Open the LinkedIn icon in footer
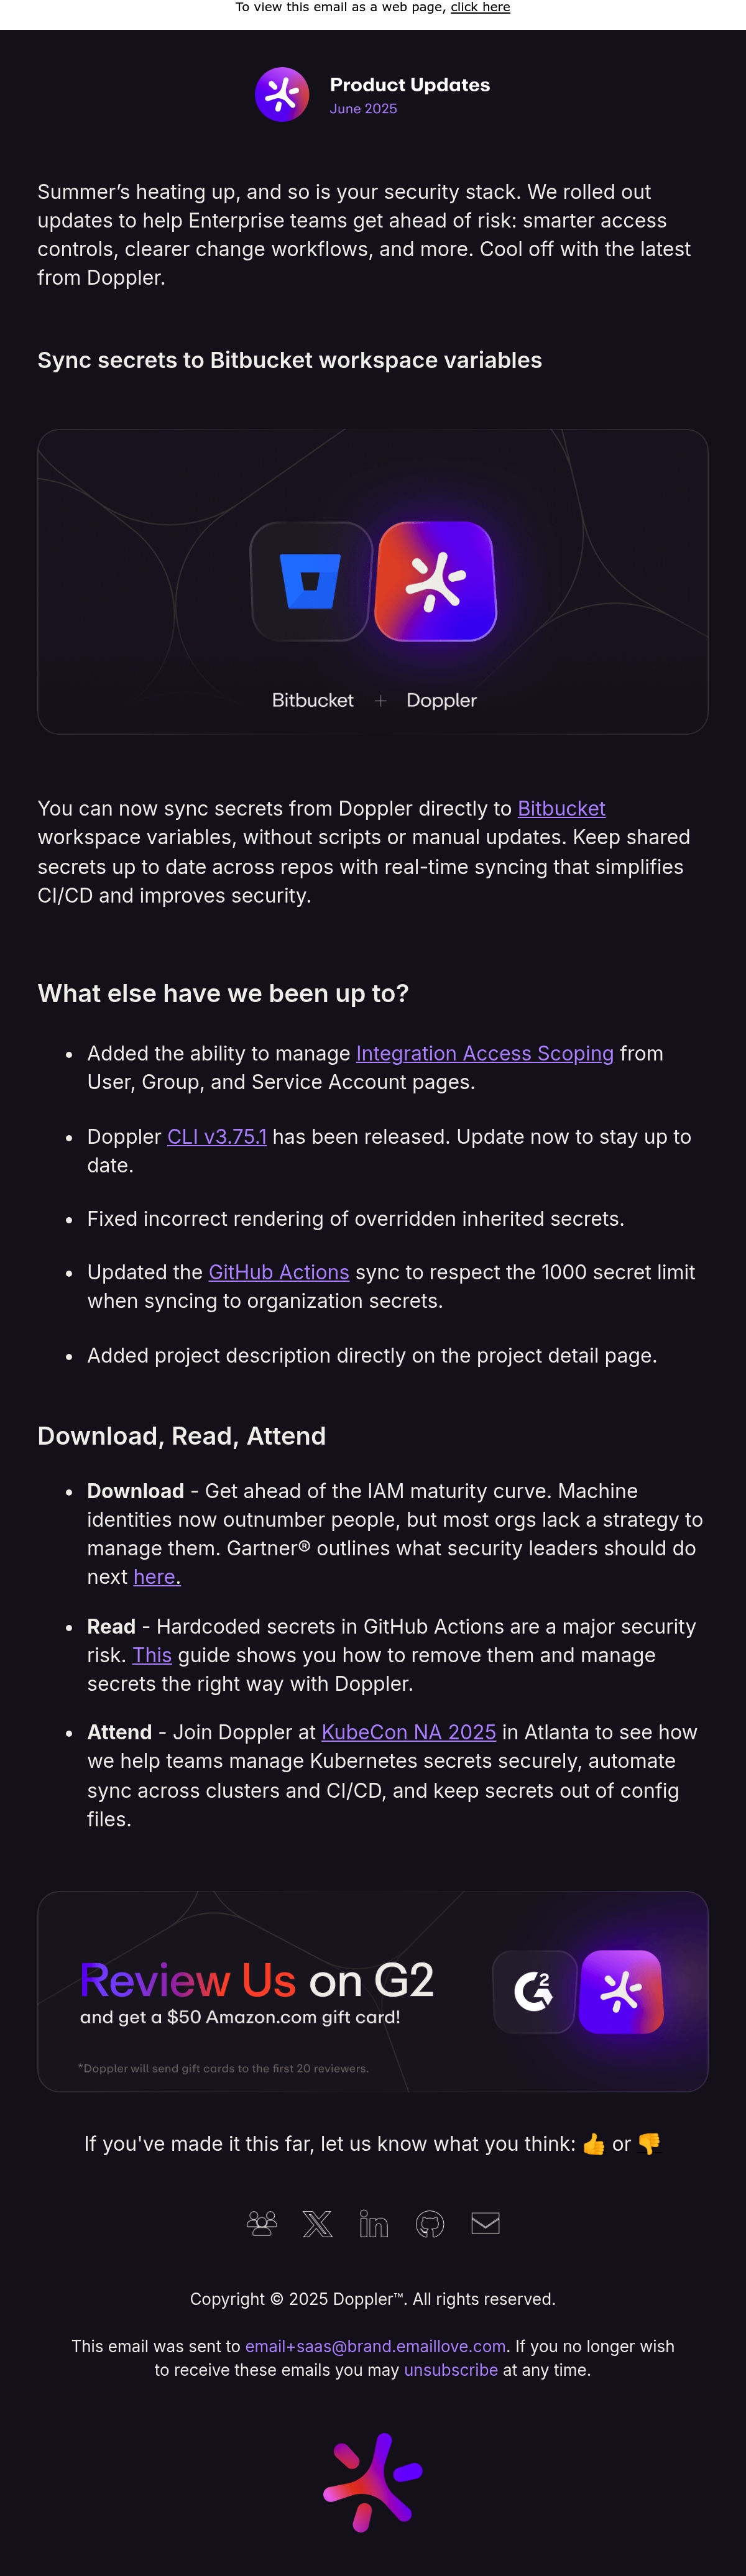Screen dimensions: 746x2576 coord(374,2223)
